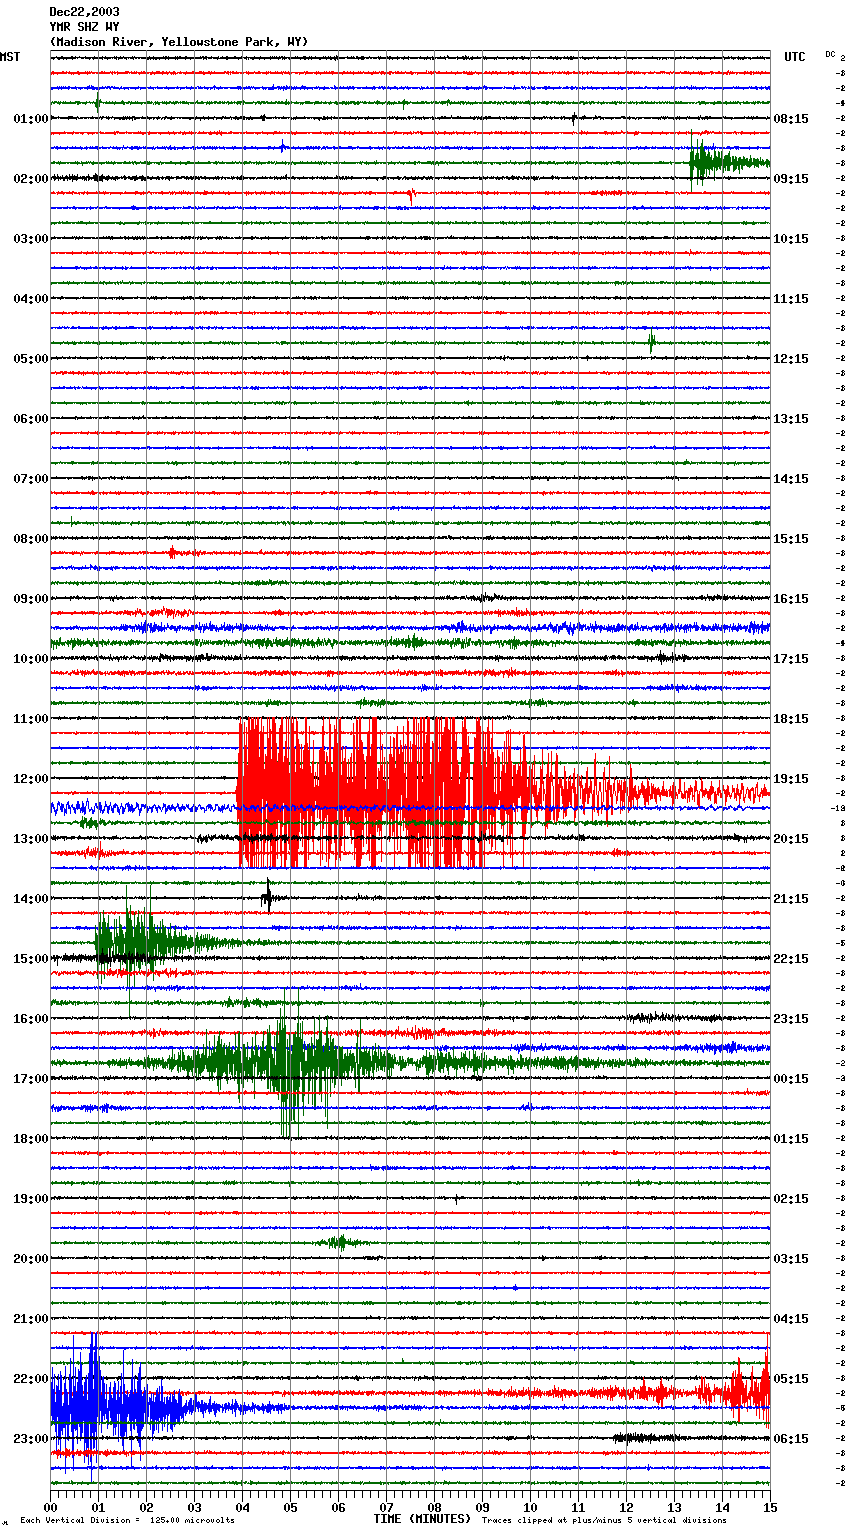850x1534 pixels.
Task: Select the 11:00 MST row label
Action: click(x=31, y=719)
